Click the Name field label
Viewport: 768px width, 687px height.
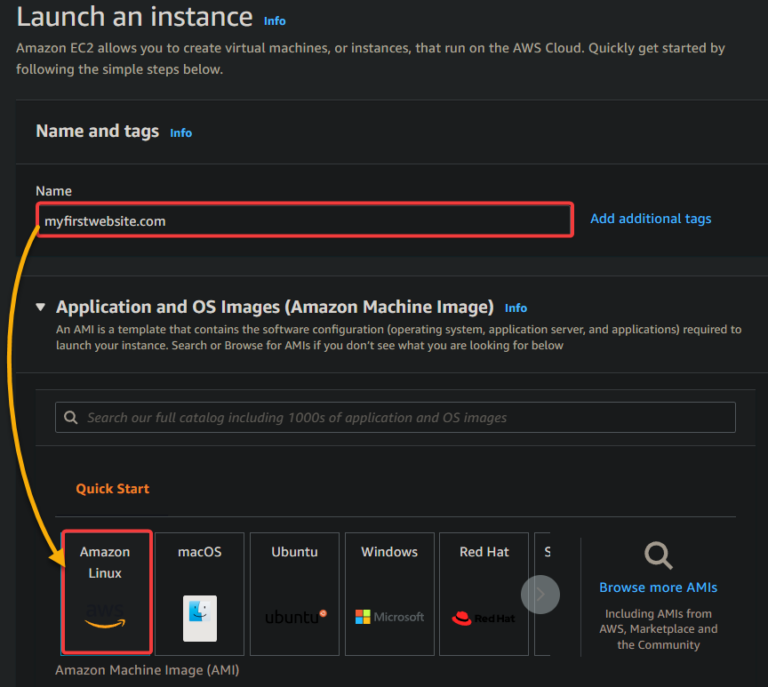(x=54, y=191)
